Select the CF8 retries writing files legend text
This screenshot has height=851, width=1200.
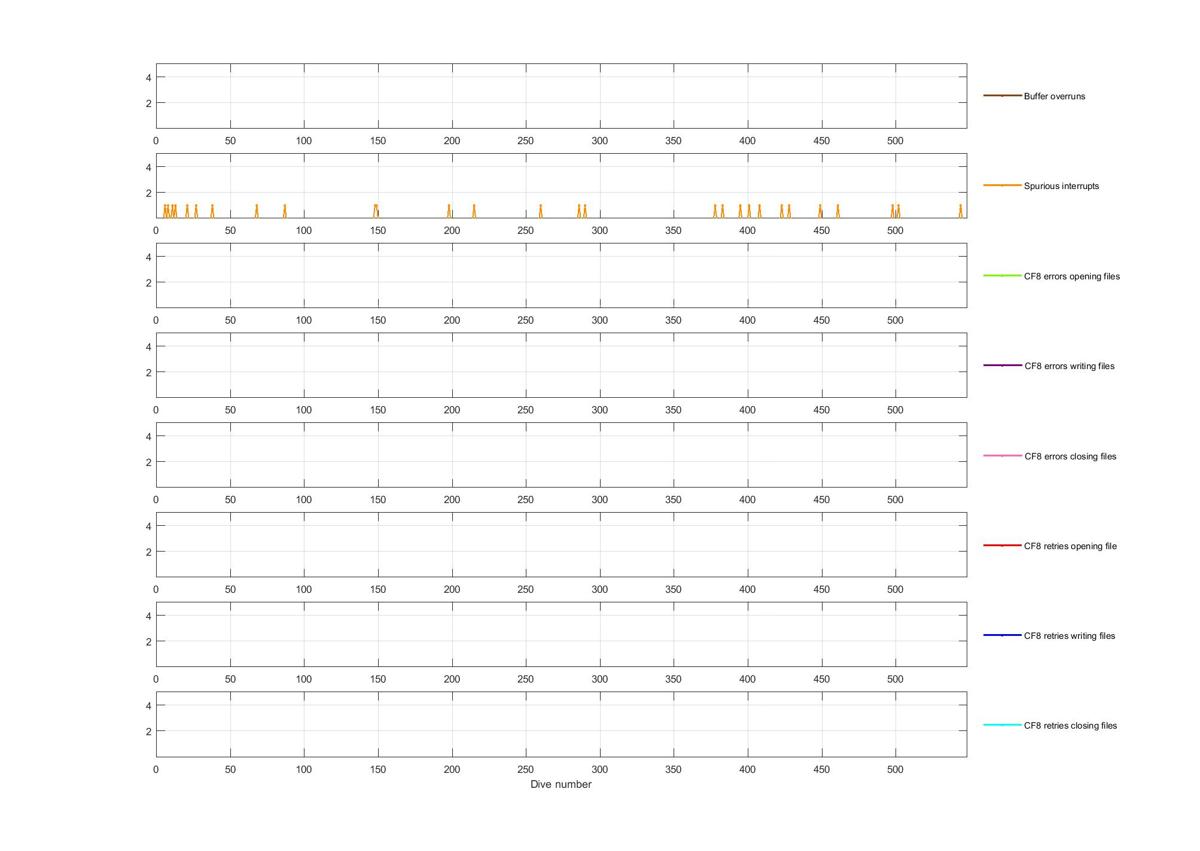click(1069, 636)
